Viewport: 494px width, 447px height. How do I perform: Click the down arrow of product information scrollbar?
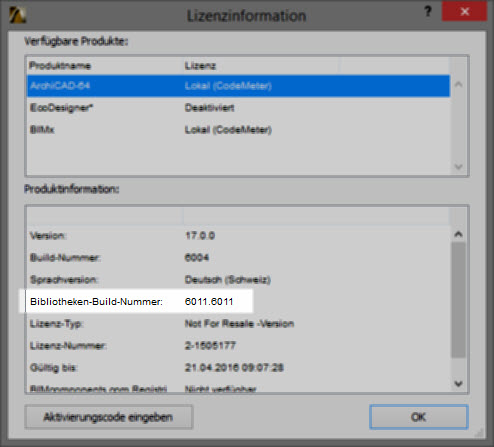pyautogui.click(x=459, y=383)
